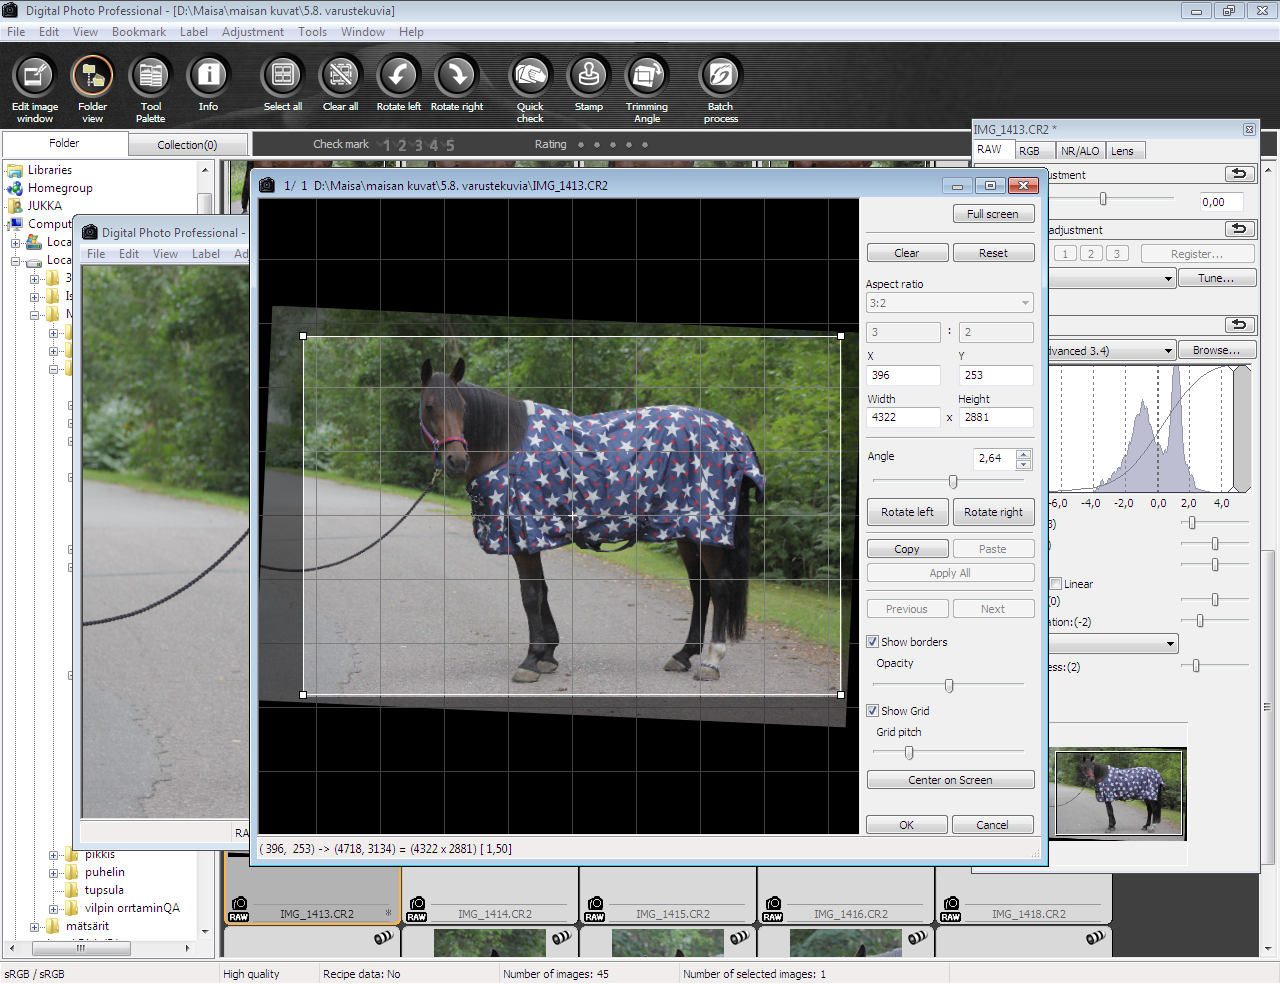Viewport: 1280px width, 984px height.
Task: Click the Libraries icon in folder tree
Action: (15, 170)
